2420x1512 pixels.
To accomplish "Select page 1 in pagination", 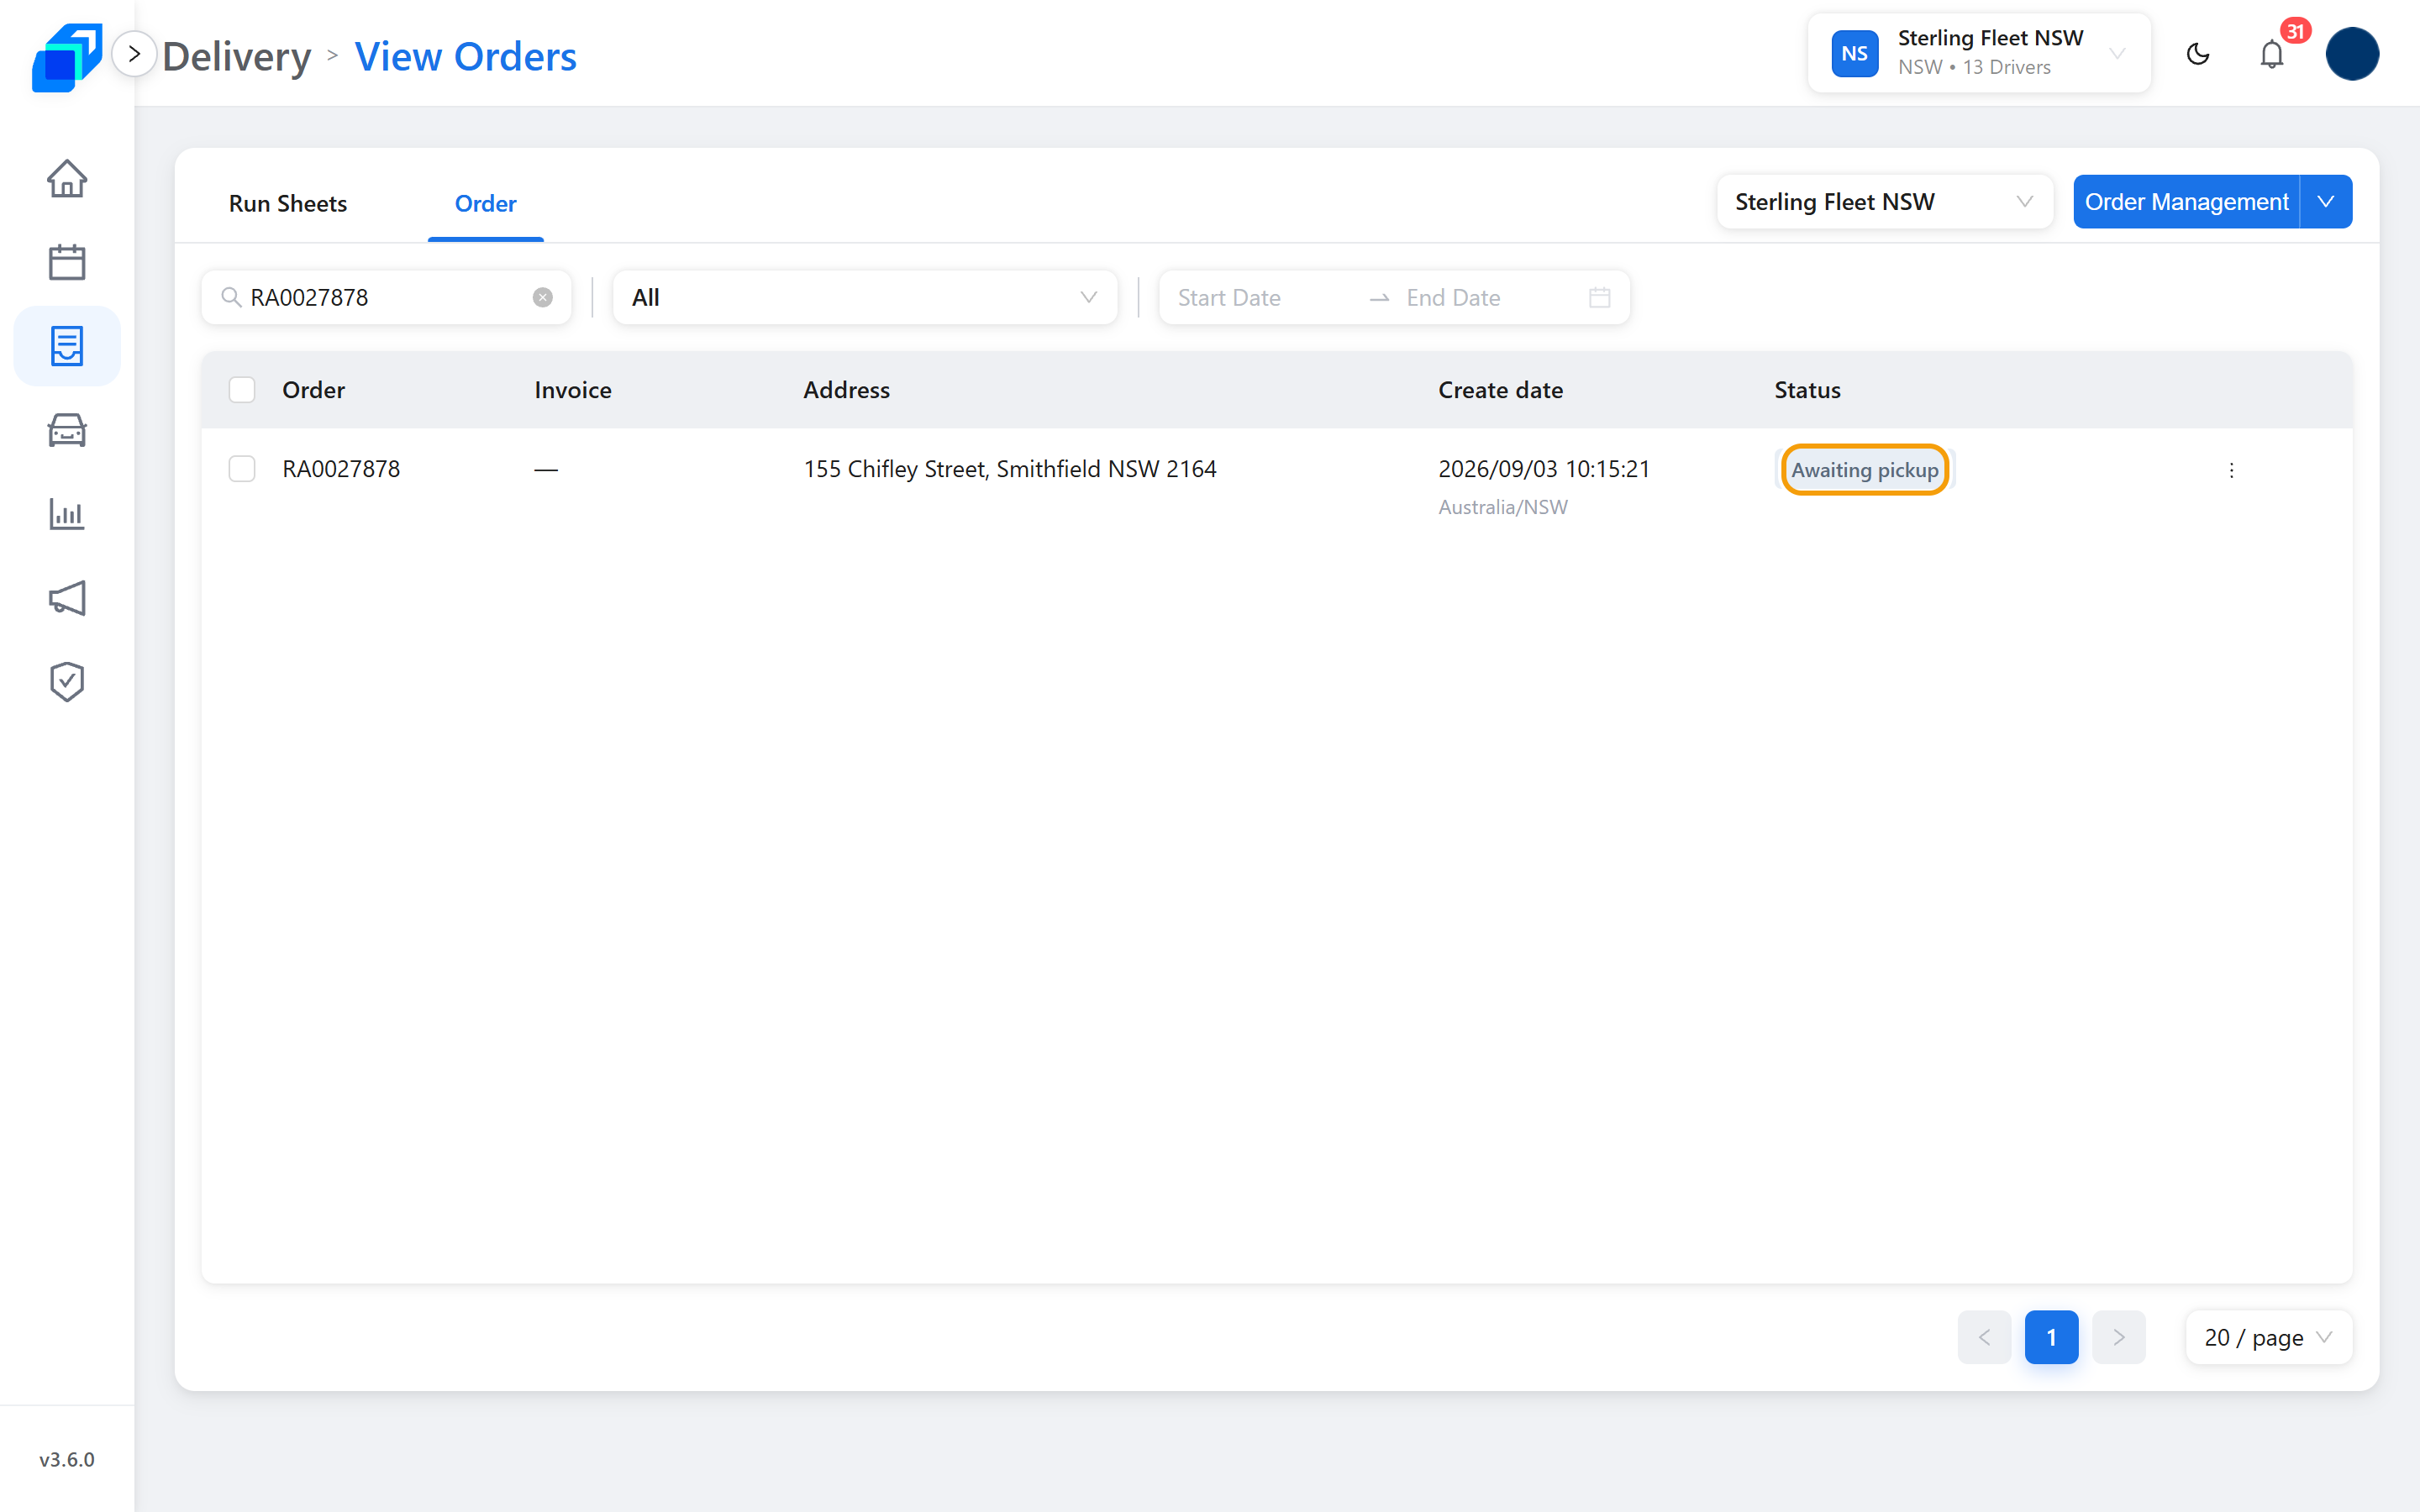I will [2052, 1337].
